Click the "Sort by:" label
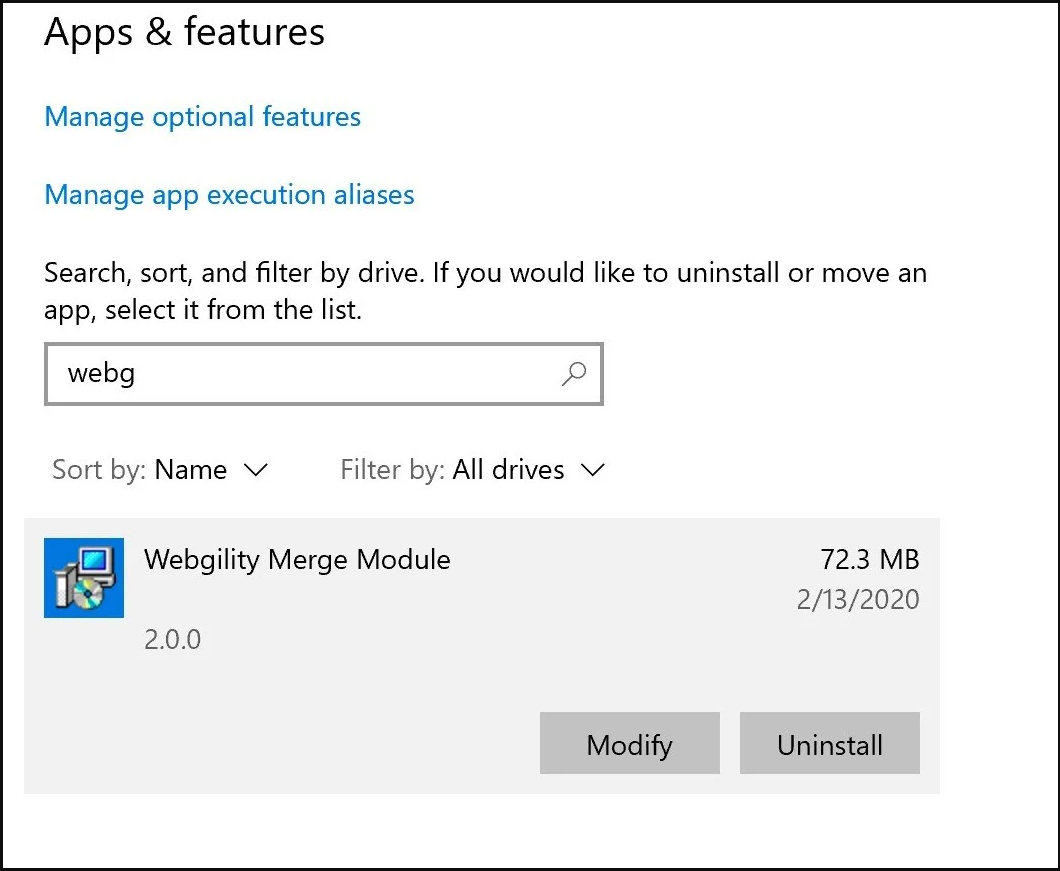This screenshot has height=871, width=1060. [x=100, y=470]
